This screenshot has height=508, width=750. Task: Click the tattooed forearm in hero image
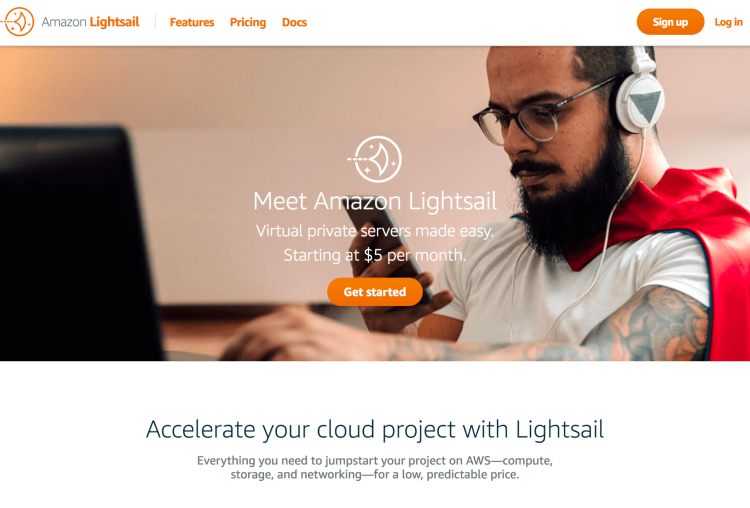pos(622,335)
